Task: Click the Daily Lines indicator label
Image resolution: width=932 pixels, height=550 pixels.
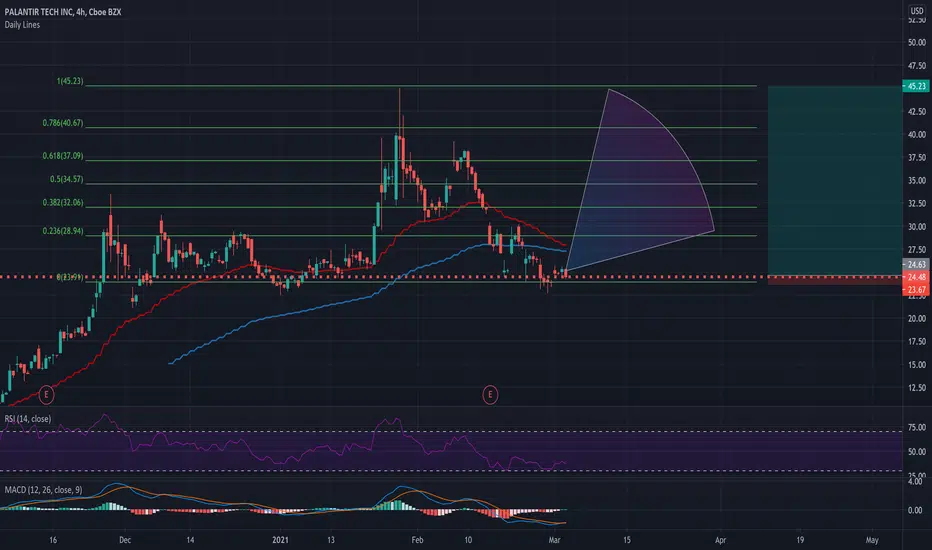Action: click(x=22, y=25)
